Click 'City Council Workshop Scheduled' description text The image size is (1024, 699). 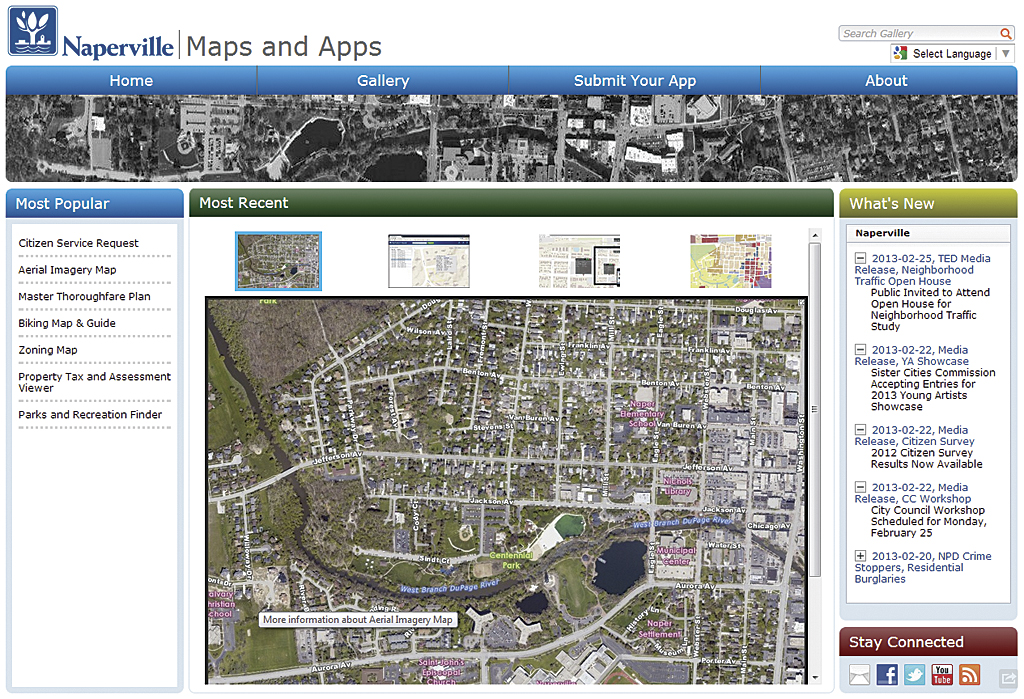click(x=928, y=521)
